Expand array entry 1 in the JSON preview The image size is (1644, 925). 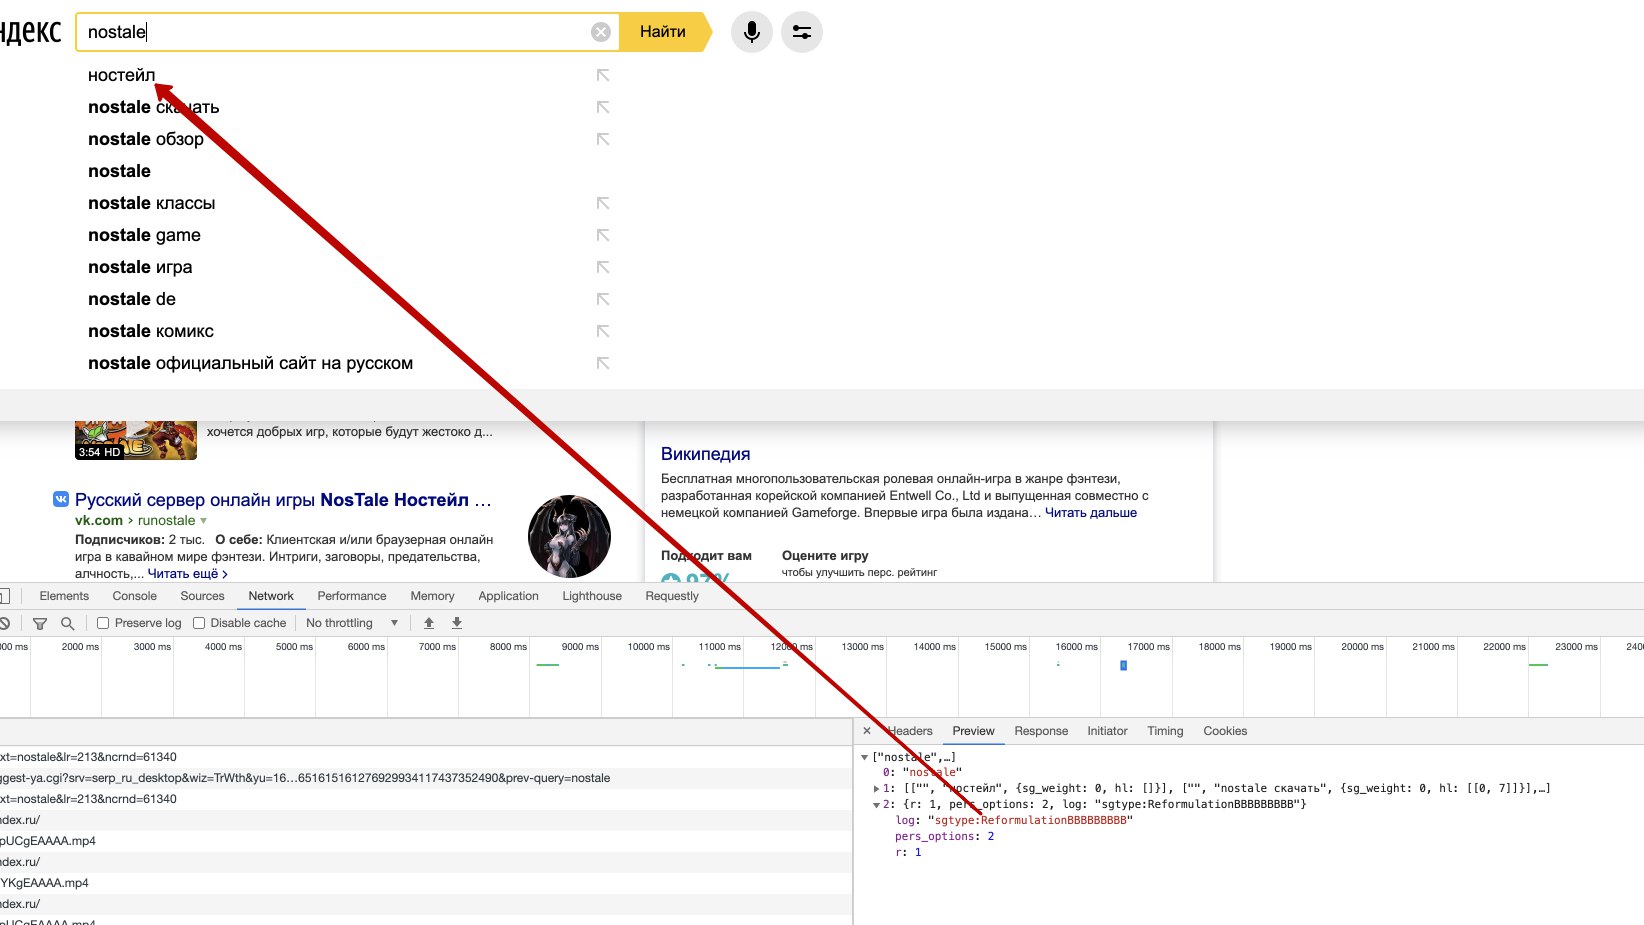click(x=877, y=788)
